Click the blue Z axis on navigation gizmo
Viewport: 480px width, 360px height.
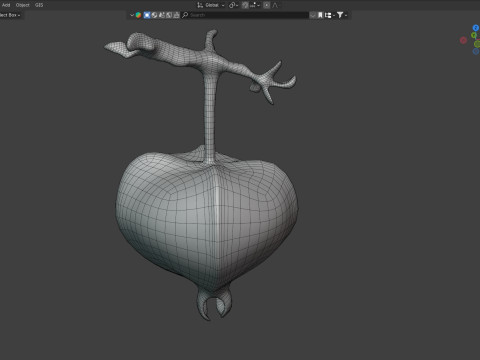tap(476, 28)
